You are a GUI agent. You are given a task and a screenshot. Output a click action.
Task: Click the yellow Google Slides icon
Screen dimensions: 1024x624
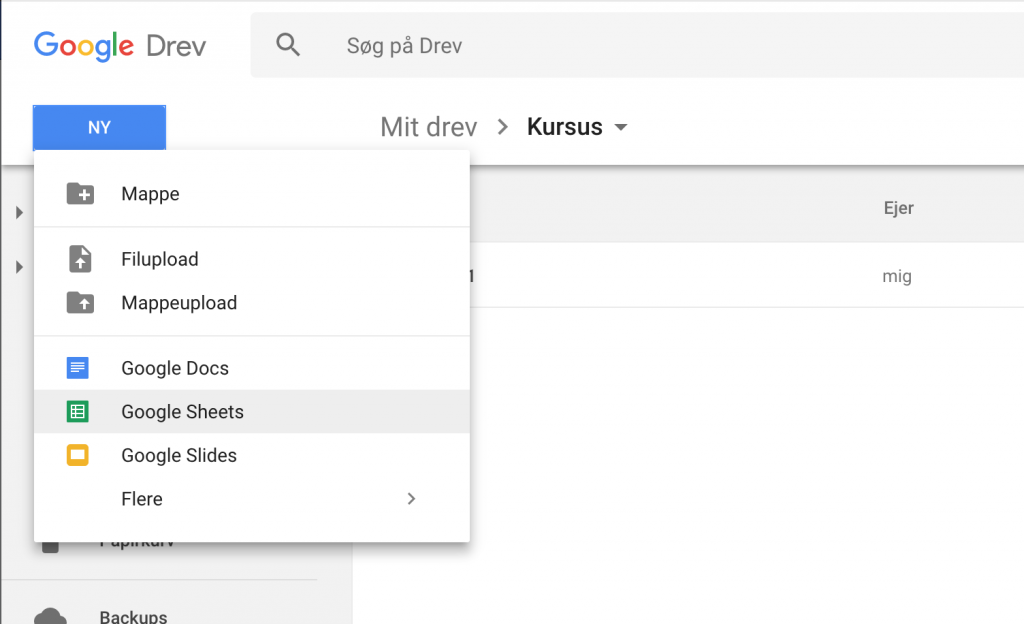tap(78, 456)
